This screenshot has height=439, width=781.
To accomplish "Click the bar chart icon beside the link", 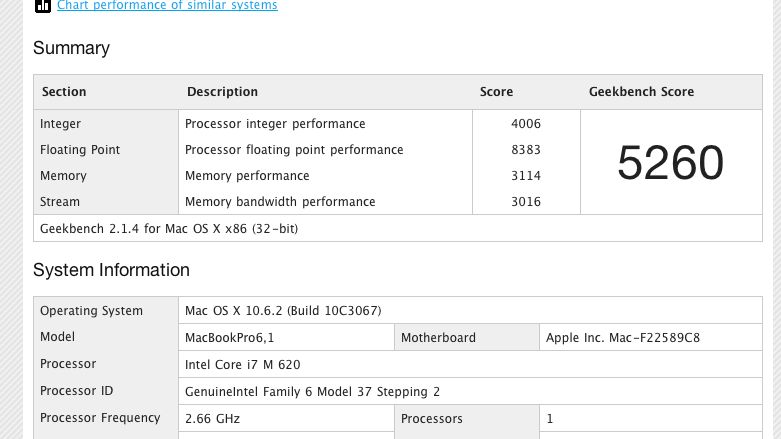I will [43, 6].
